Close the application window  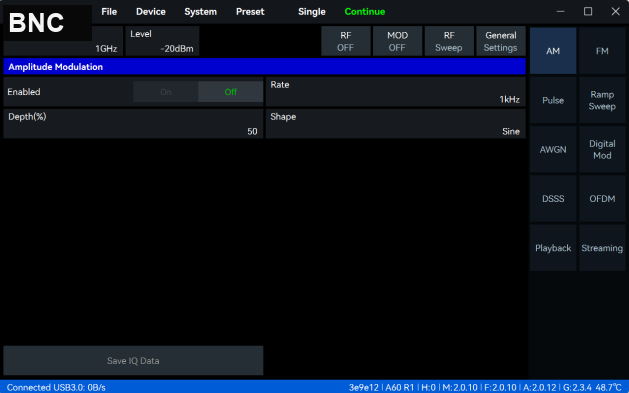point(615,12)
